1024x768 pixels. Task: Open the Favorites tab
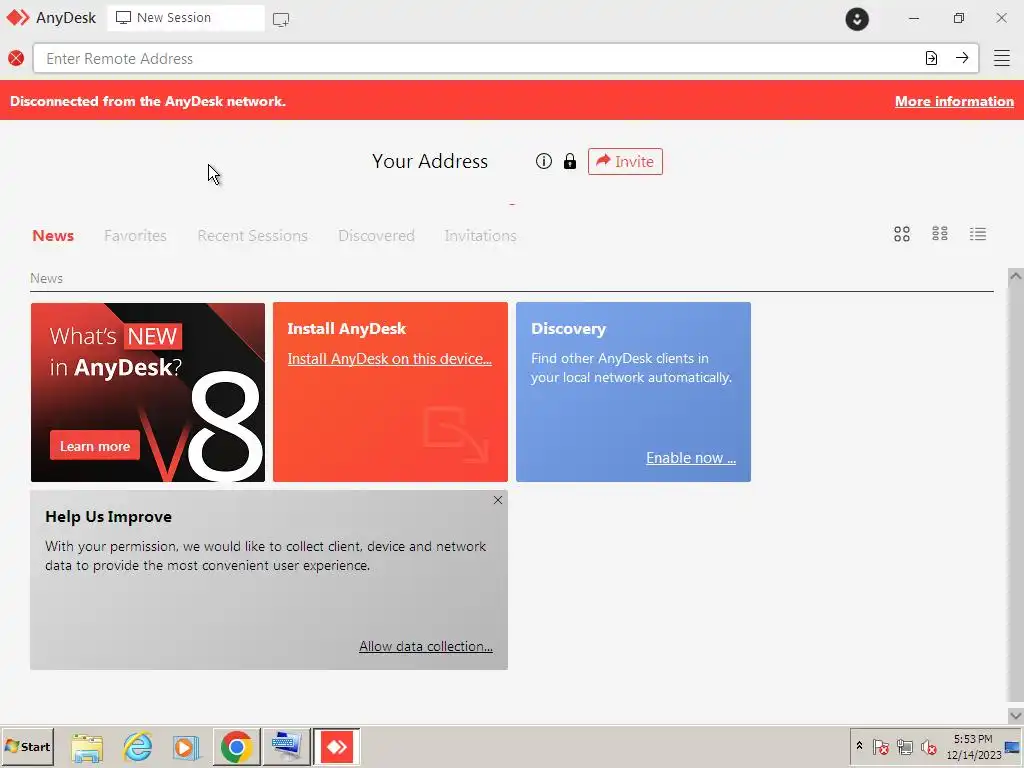pos(135,236)
